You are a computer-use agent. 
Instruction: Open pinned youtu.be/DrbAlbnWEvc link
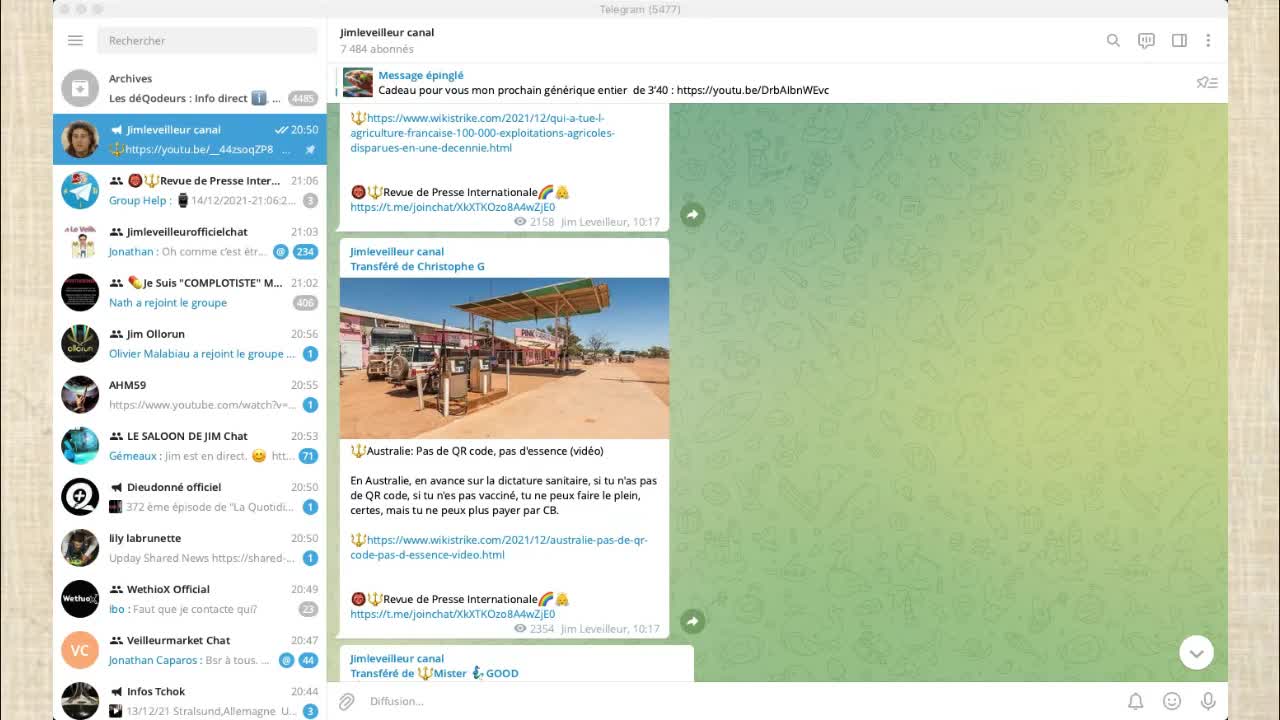pos(752,90)
